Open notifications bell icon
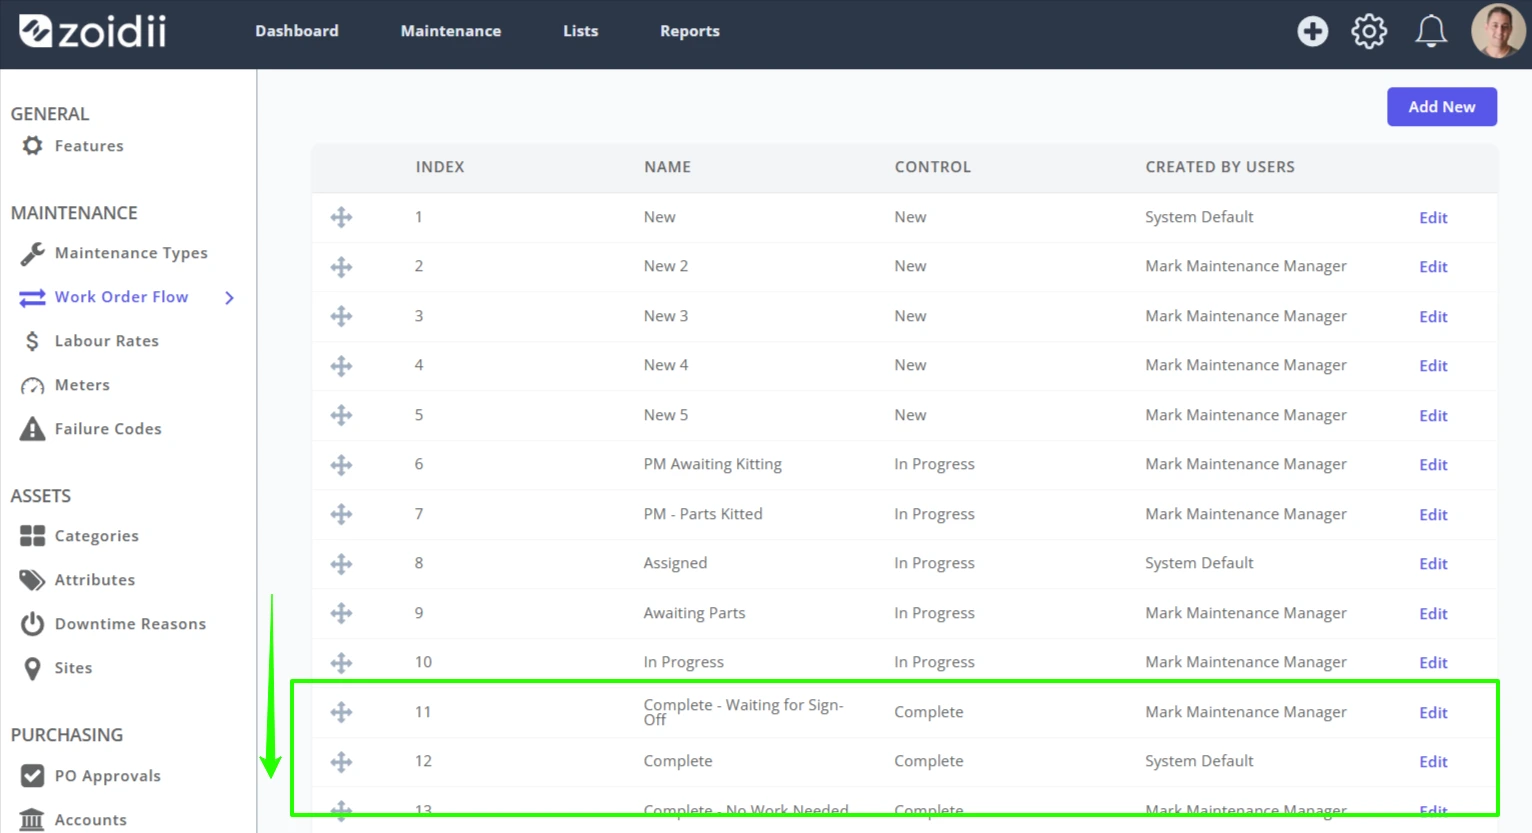This screenshot has height=833, width=1532. [x=1431, y=31]
